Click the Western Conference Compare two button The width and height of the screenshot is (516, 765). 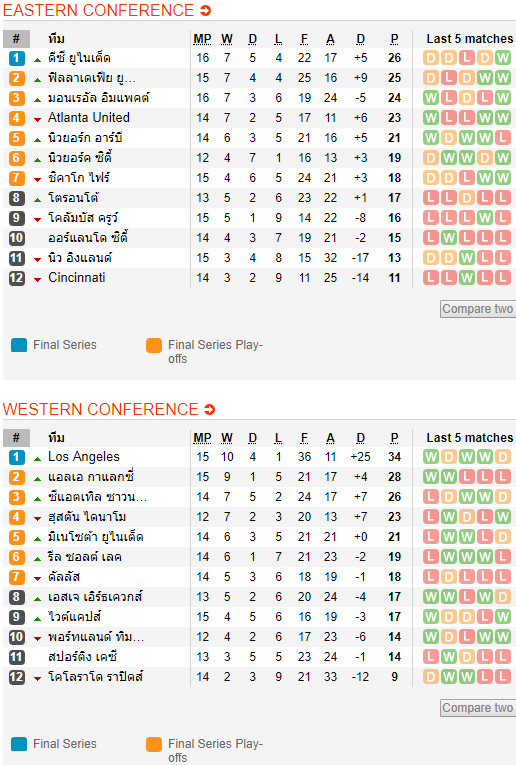478,708
